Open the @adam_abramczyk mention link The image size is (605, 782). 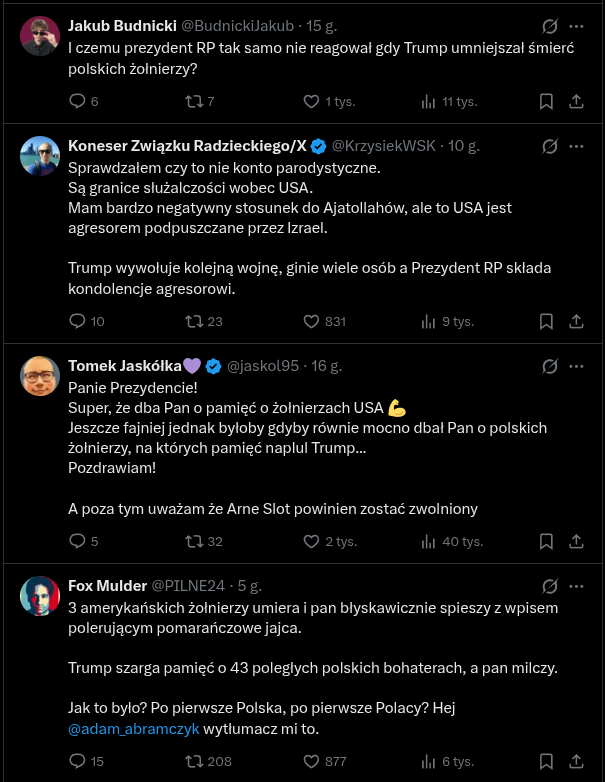click(x=133, y=729)
